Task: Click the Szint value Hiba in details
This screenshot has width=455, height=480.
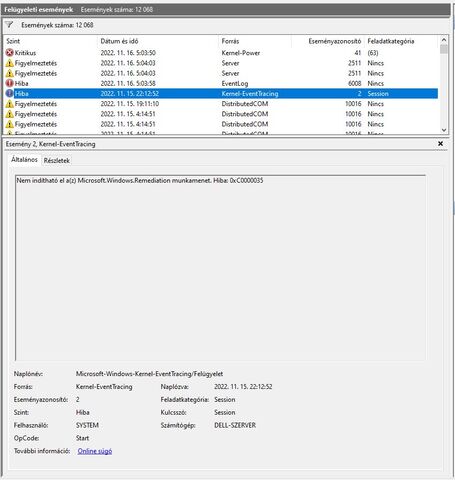Action: (x=82, y=412)
